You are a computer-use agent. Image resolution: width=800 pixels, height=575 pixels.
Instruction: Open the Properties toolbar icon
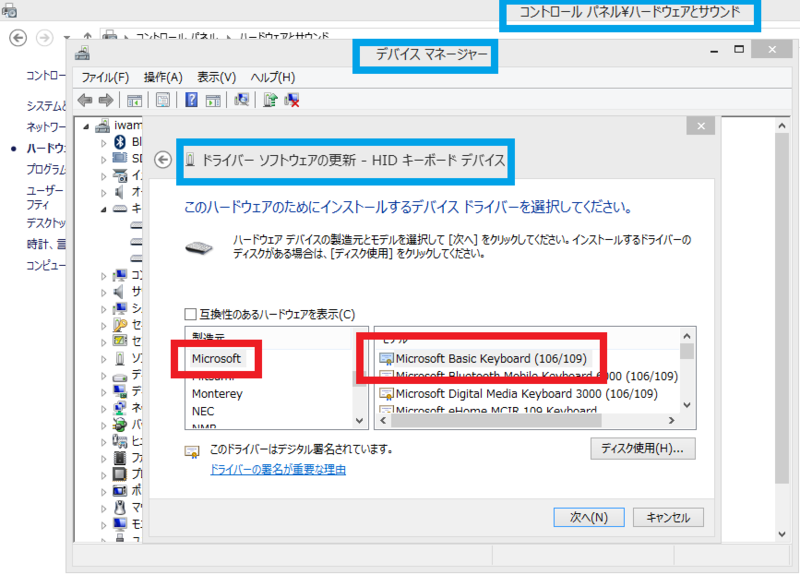tap(163, 100)
